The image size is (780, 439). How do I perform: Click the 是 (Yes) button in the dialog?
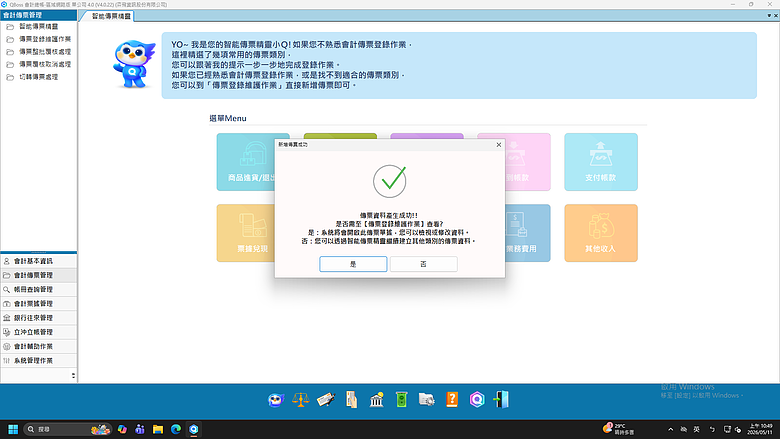[353, 264]
